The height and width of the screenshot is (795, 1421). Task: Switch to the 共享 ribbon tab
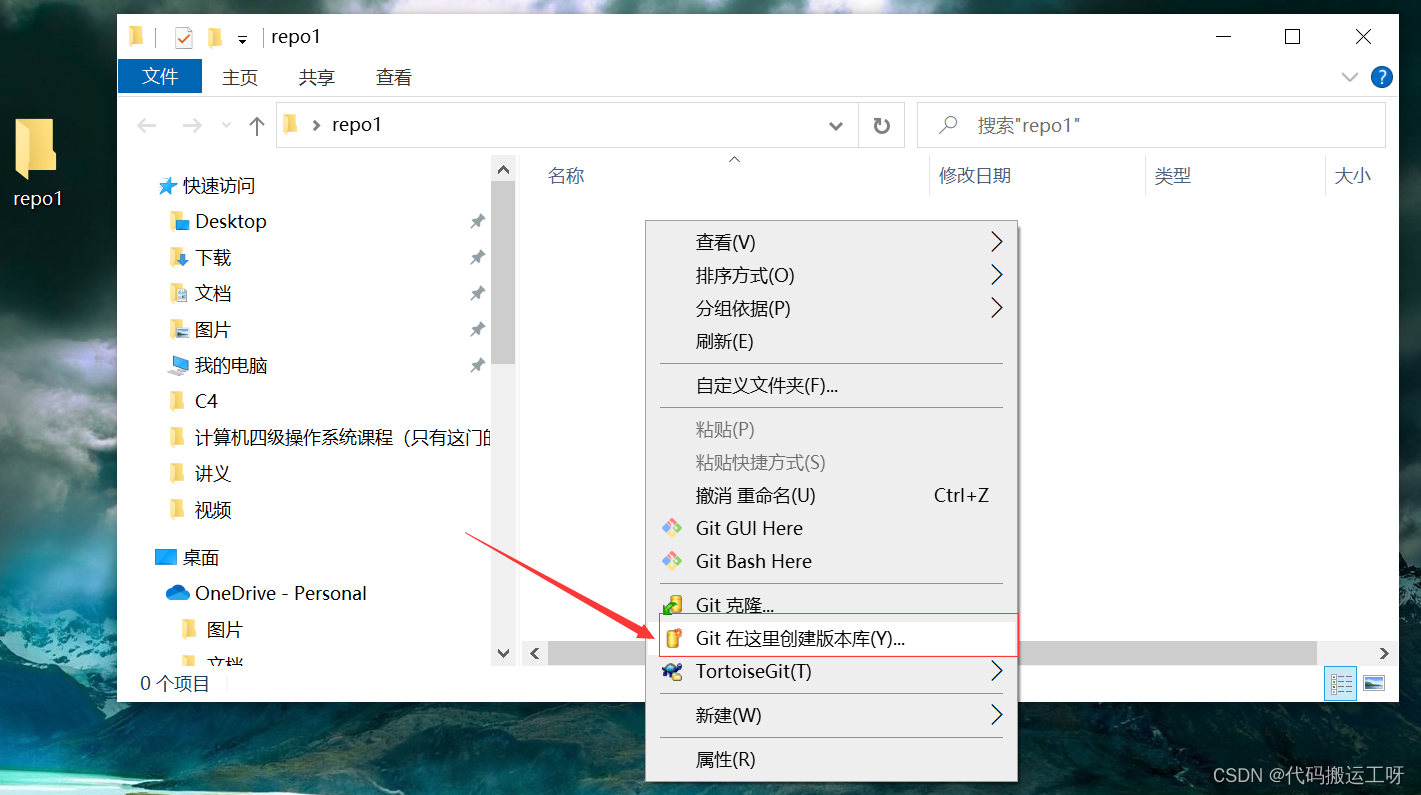317,77
